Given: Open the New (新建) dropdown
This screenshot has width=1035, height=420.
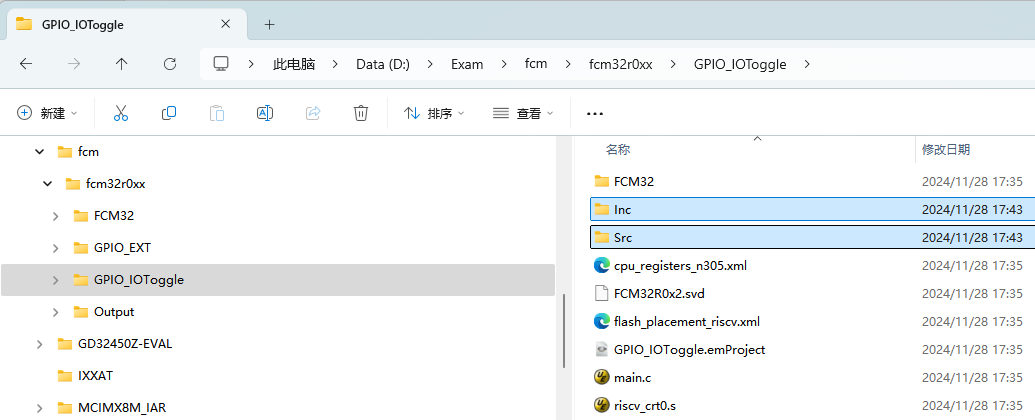Looking at the screenshot, I should 47,113.
